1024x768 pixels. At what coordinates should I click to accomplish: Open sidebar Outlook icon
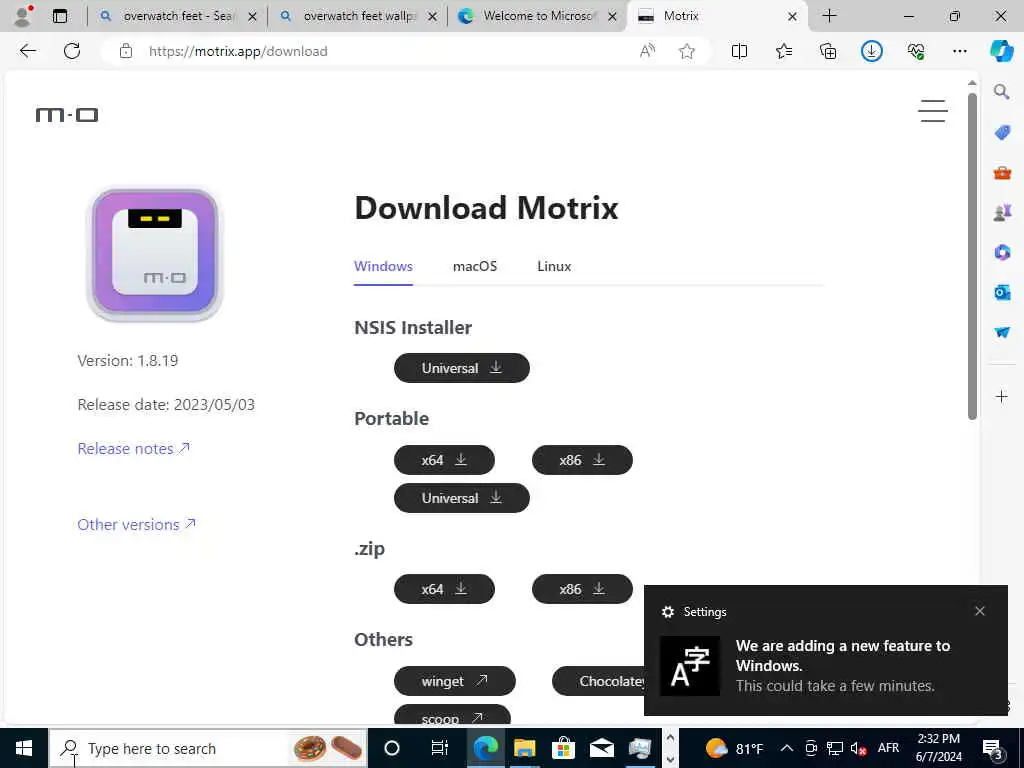pyautogui.click(x=1002, y=292)
